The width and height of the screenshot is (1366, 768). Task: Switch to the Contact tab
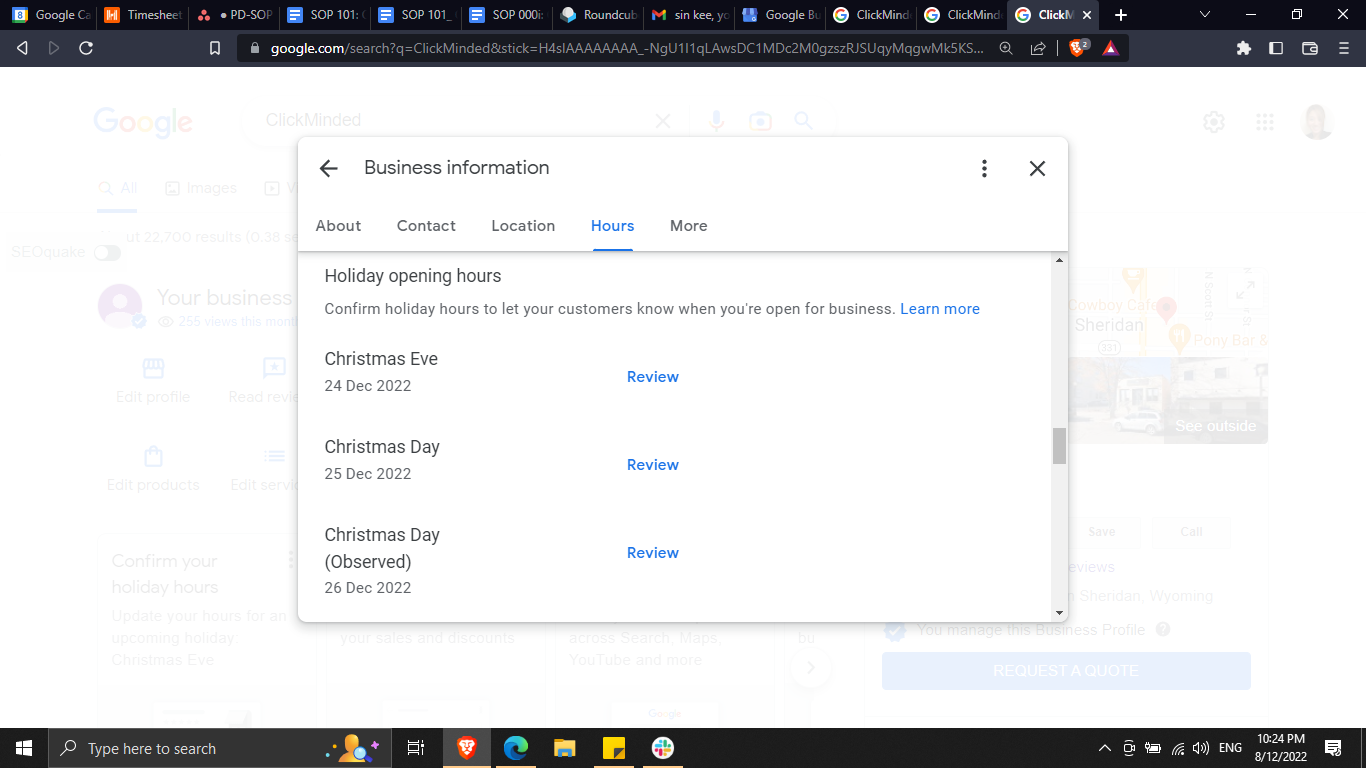426,226
